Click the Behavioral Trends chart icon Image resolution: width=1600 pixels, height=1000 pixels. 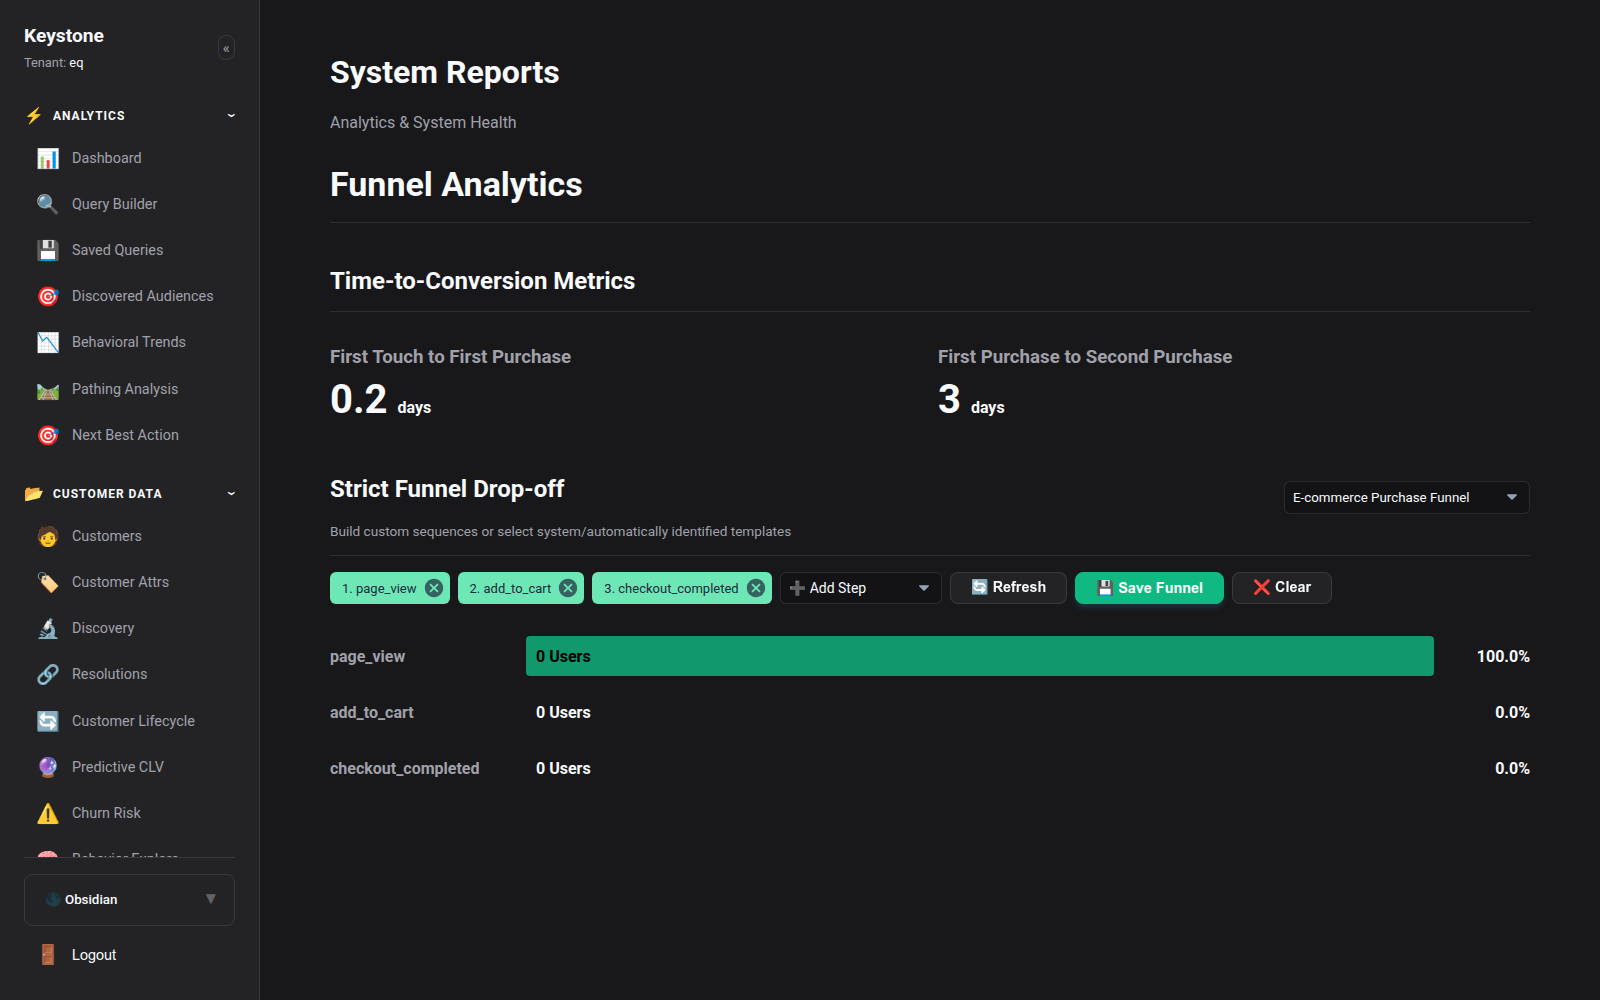click(48, 342)
